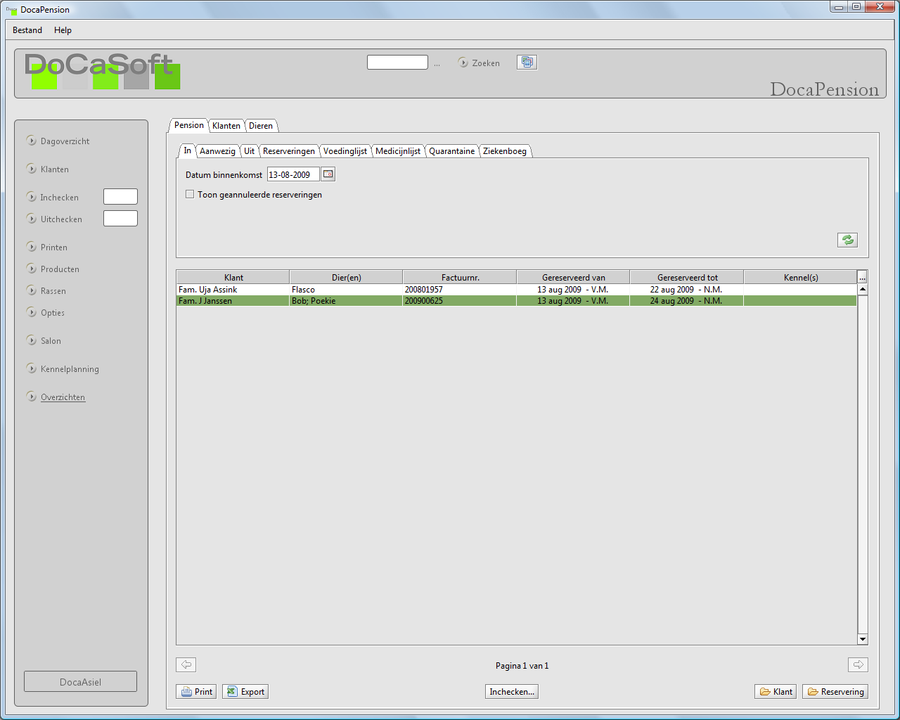This screenshot has height=720, width=900.
Task: Click the green refresh icon button
Action: 847,239
